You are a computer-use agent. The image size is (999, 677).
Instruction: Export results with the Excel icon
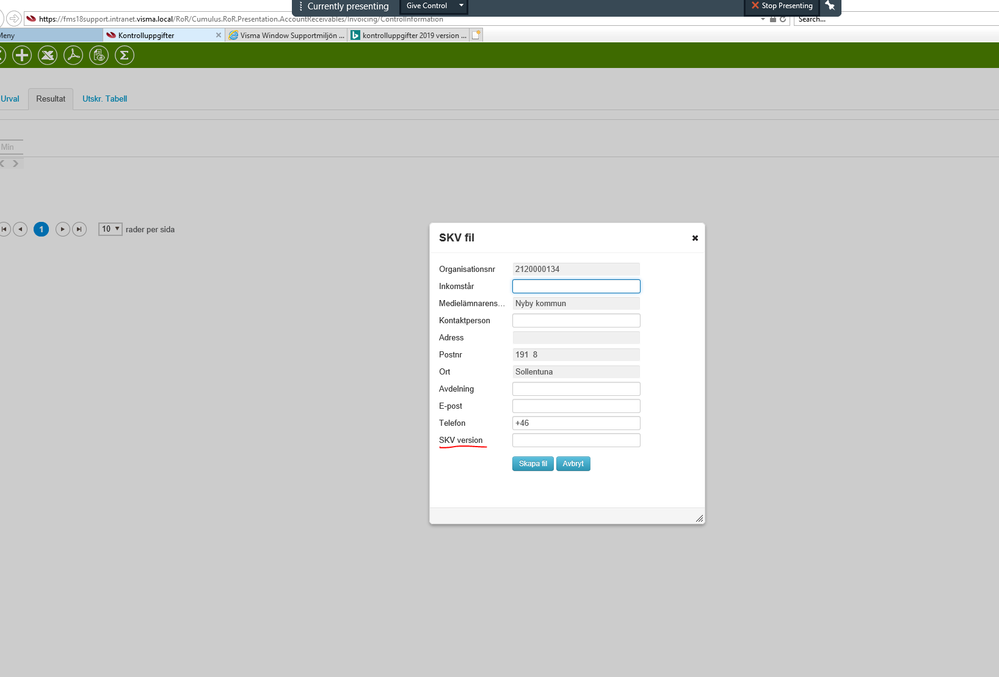tap(47, 55)
